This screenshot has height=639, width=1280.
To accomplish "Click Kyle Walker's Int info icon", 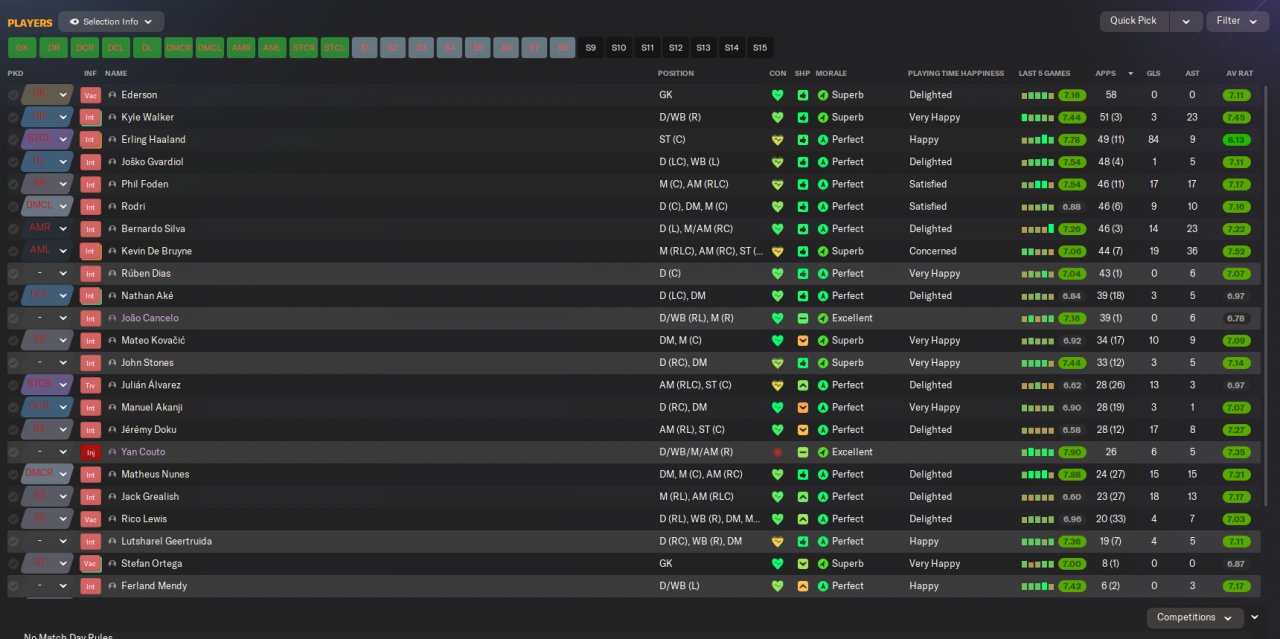I will pyautogui.click(x=91, y=117).
